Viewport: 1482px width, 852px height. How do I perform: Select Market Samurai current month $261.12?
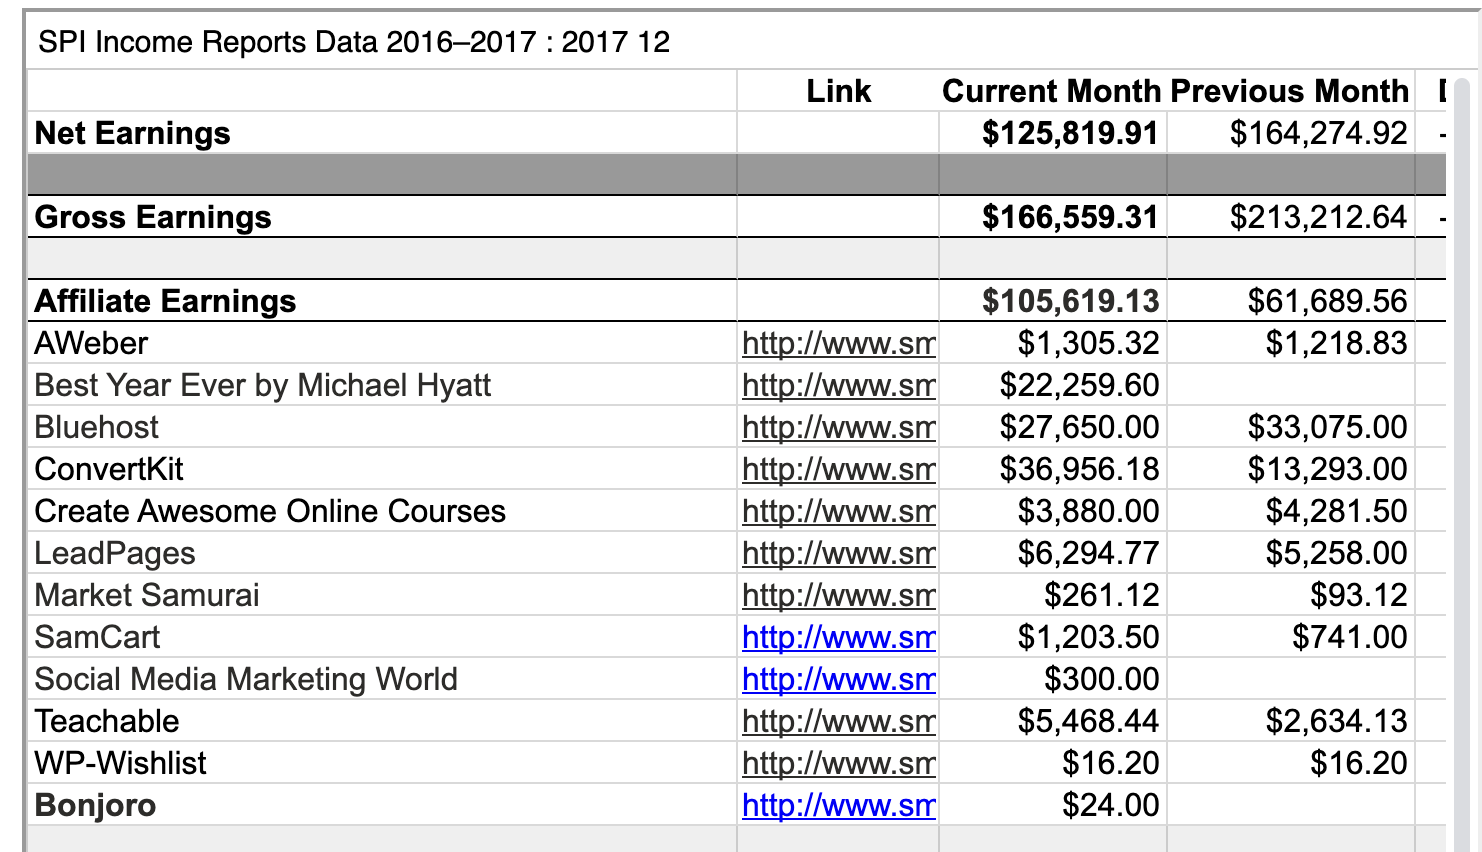[1101, 595]
